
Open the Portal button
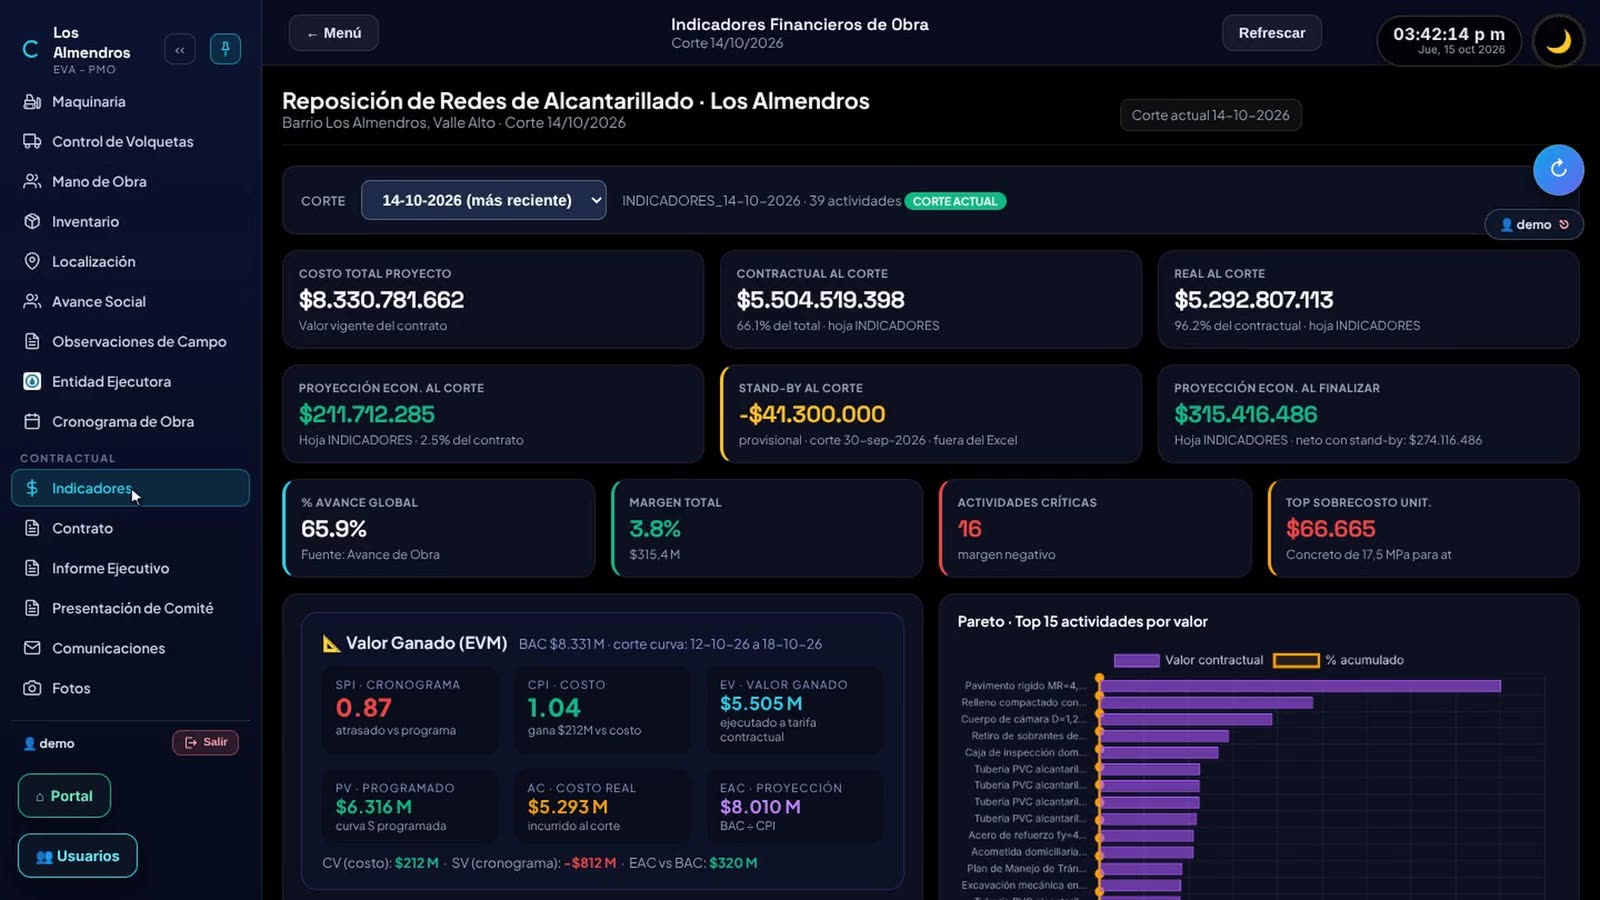click(x=64, y=796)
